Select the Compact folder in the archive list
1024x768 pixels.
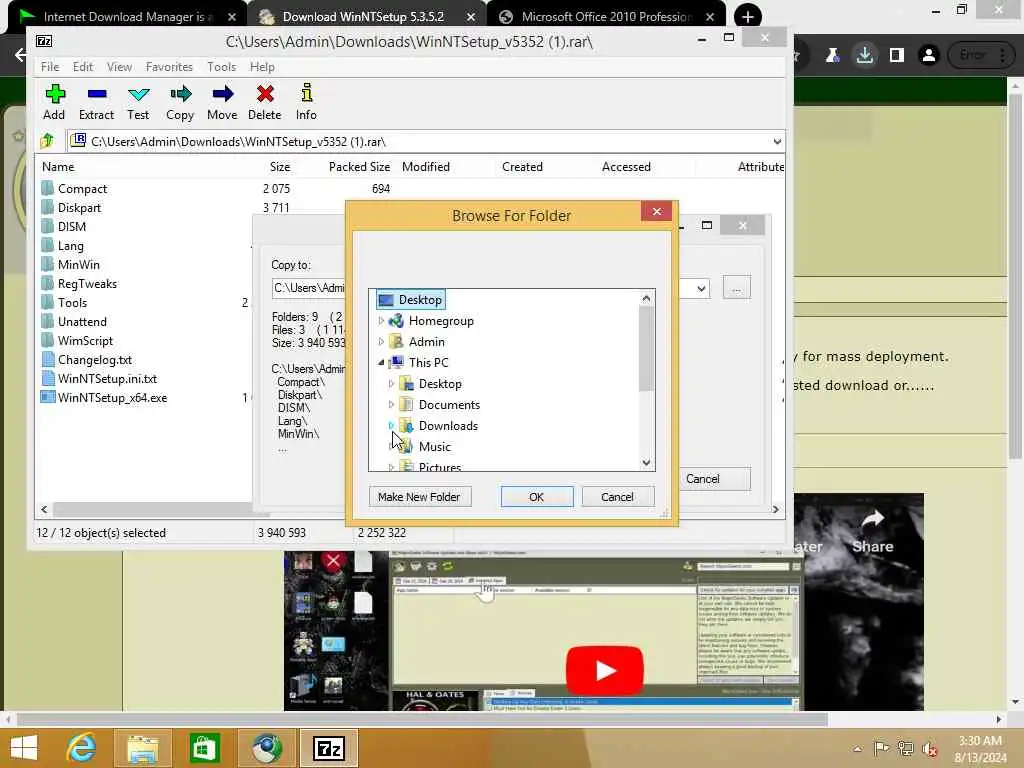82,189
